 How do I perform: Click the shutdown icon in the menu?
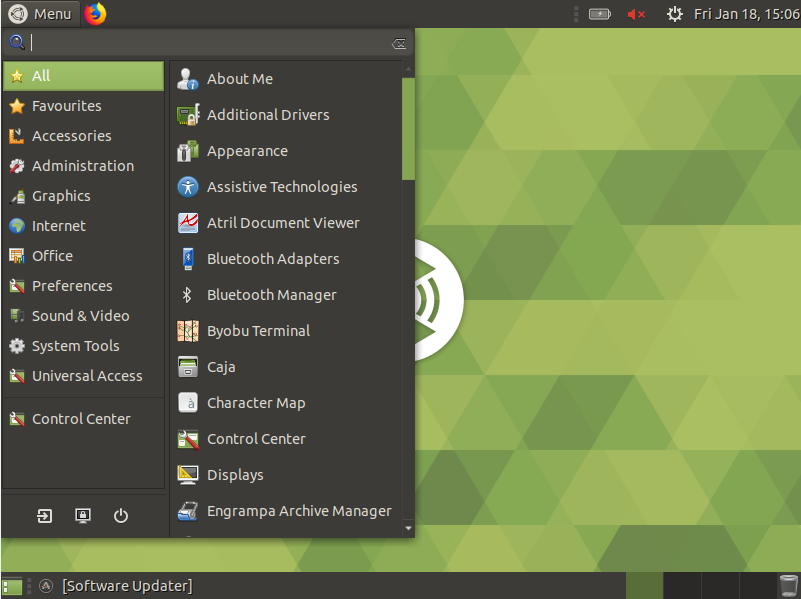click(121, 516)
